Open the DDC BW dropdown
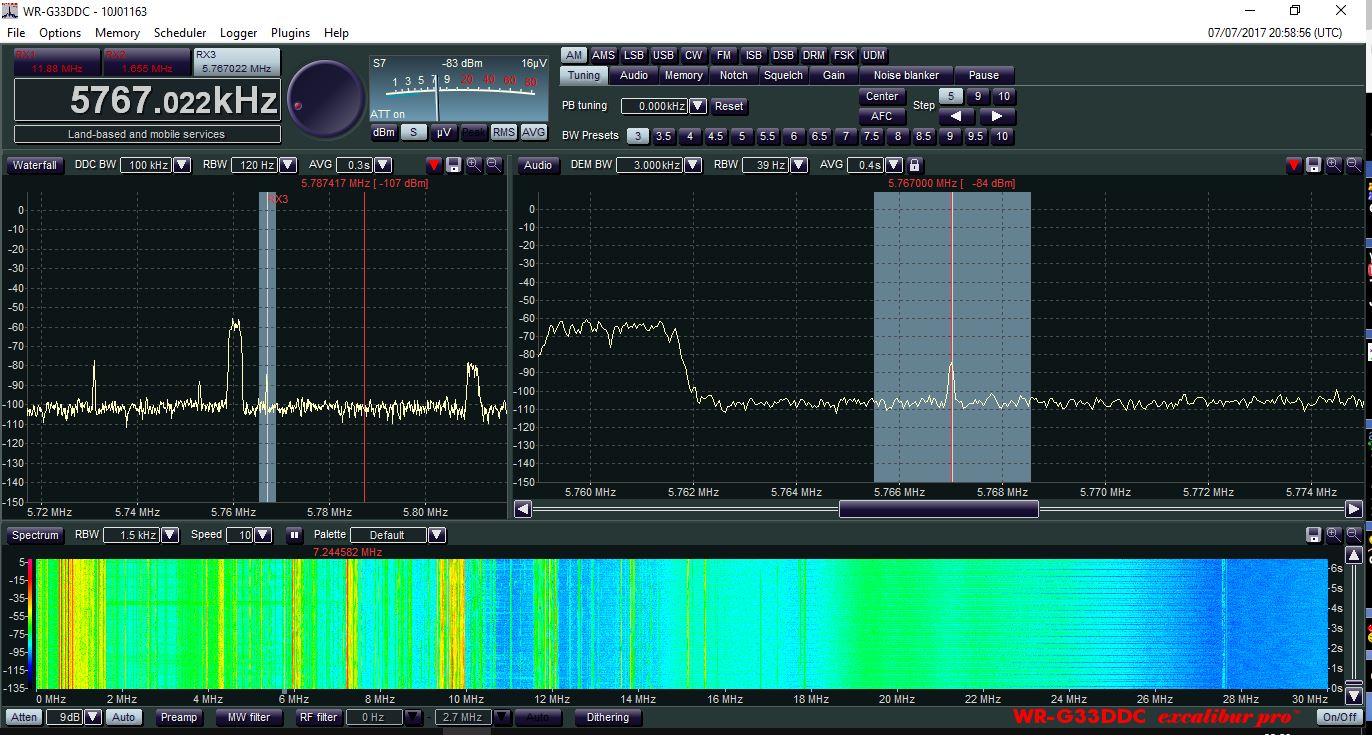Image resolution: width=1372 pixels, height=735 pixels. (x=180, y=165)
